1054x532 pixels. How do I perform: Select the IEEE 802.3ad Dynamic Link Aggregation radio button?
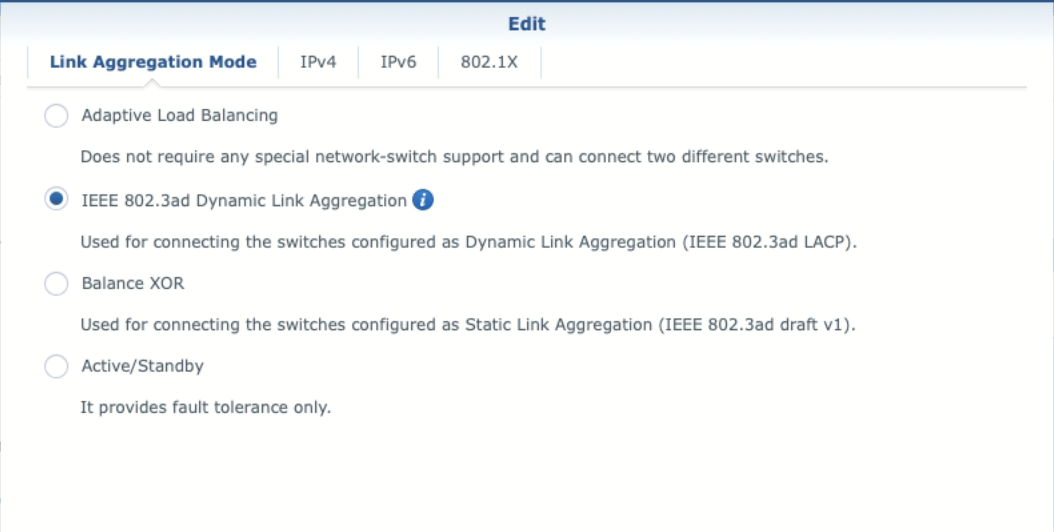pos(57,200)
